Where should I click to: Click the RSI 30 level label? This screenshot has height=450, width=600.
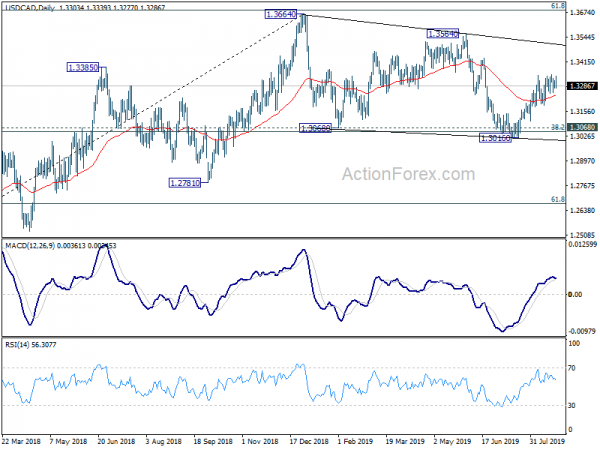pos(571,405)
